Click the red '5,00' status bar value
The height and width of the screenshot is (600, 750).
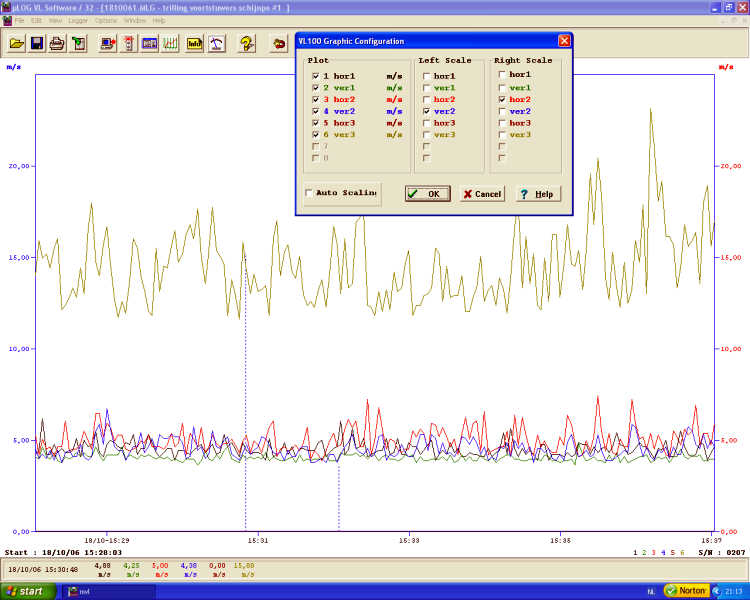[160, 566]
